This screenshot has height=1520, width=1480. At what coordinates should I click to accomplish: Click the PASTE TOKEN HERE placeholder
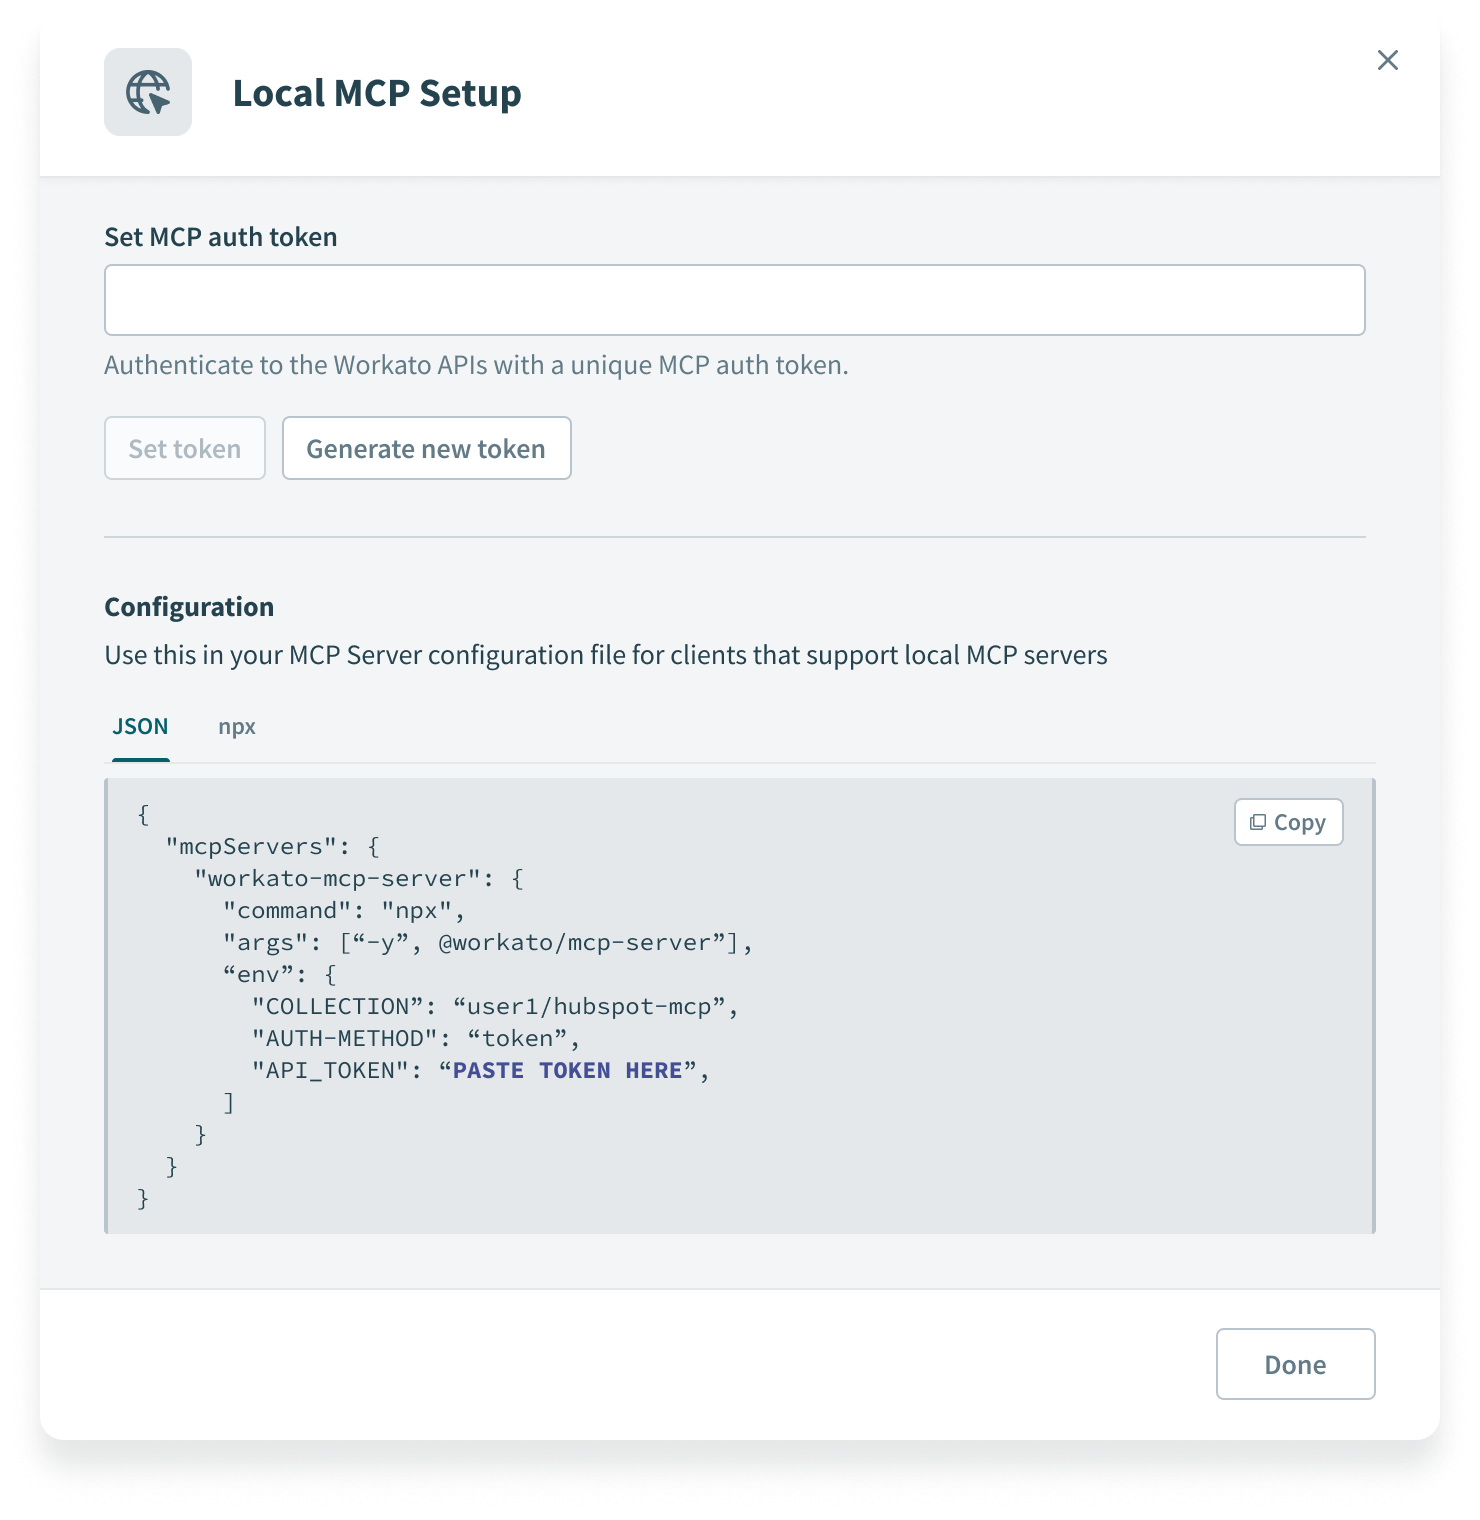click(567, 1070)
